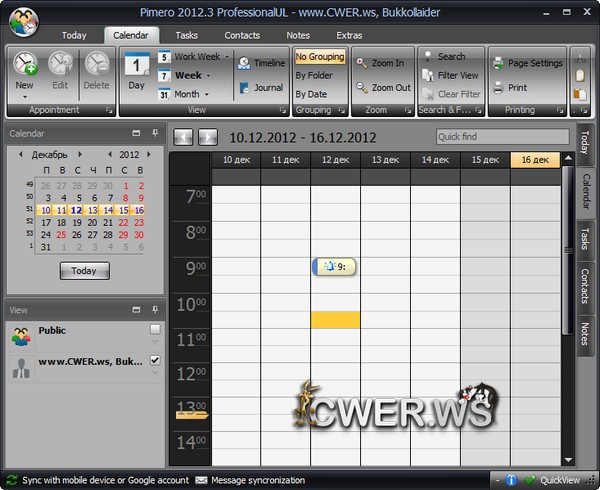Open the New appointment dropdown arrow

tap(25, 97)
